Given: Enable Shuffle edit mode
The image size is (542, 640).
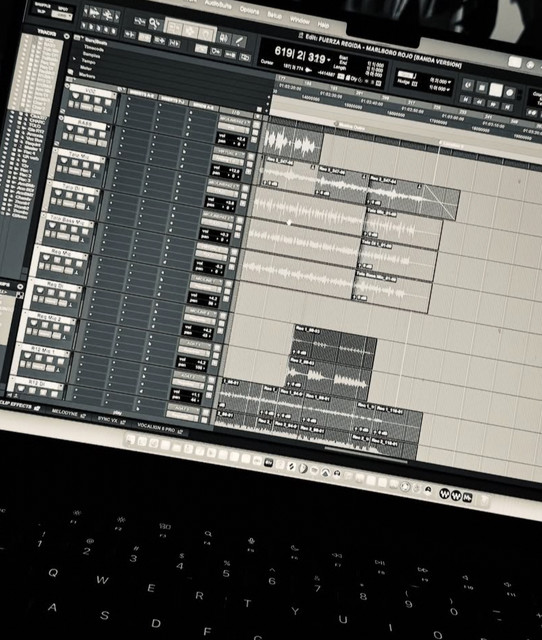Looking at the screenshot, I should pyautogui.click(x=42, y=5).
